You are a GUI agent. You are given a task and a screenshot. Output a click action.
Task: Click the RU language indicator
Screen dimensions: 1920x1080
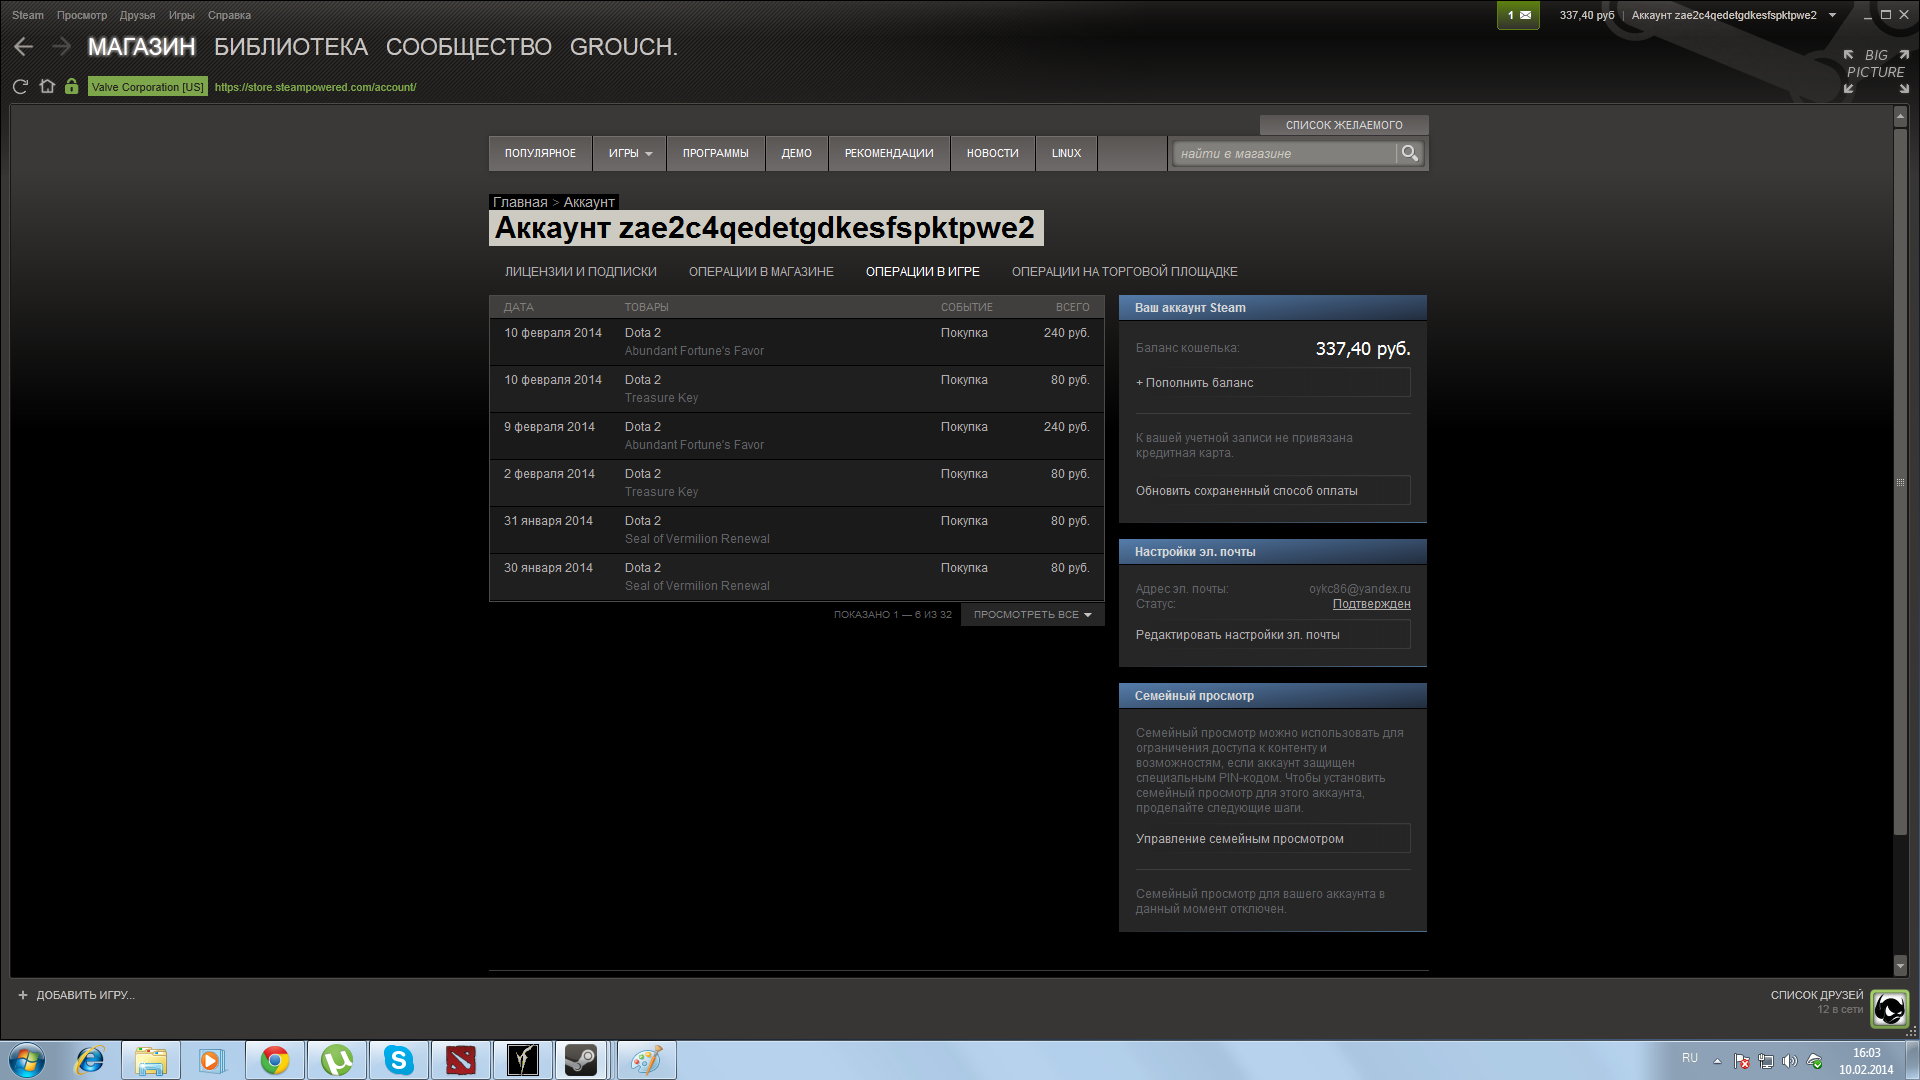pyautogui.click(x=1689, y=1058)
